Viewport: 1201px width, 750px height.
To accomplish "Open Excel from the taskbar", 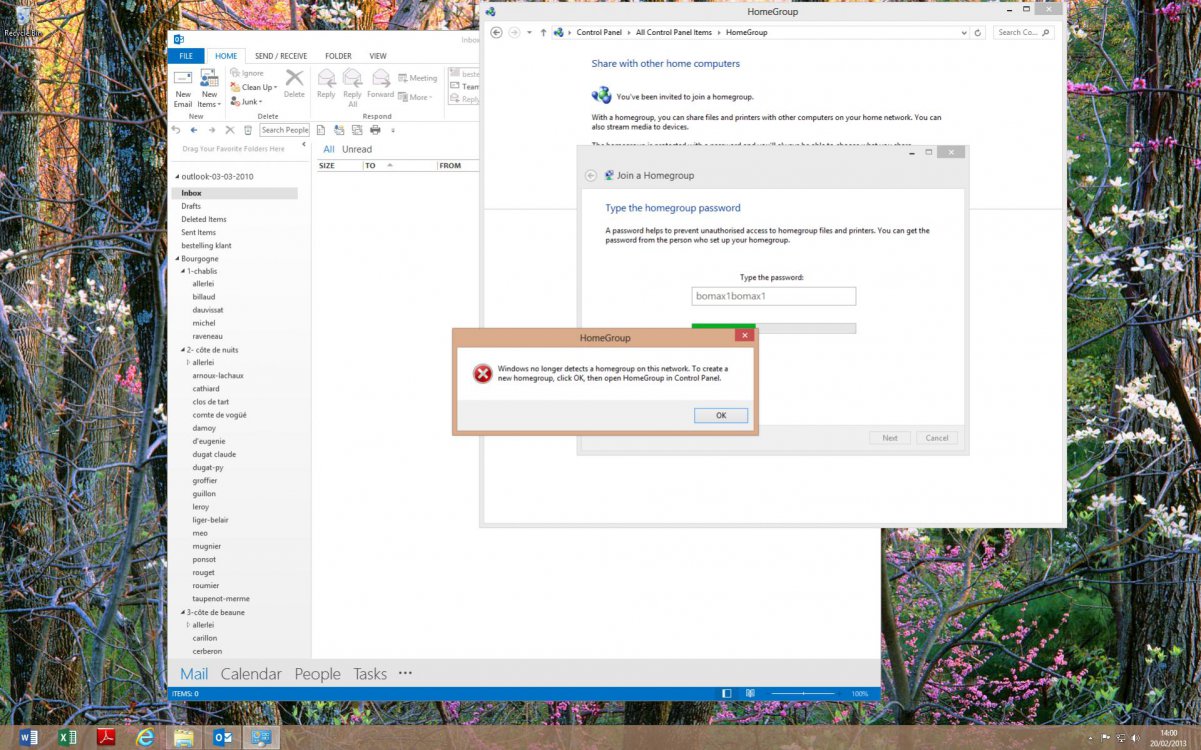I will coord(67,738).
